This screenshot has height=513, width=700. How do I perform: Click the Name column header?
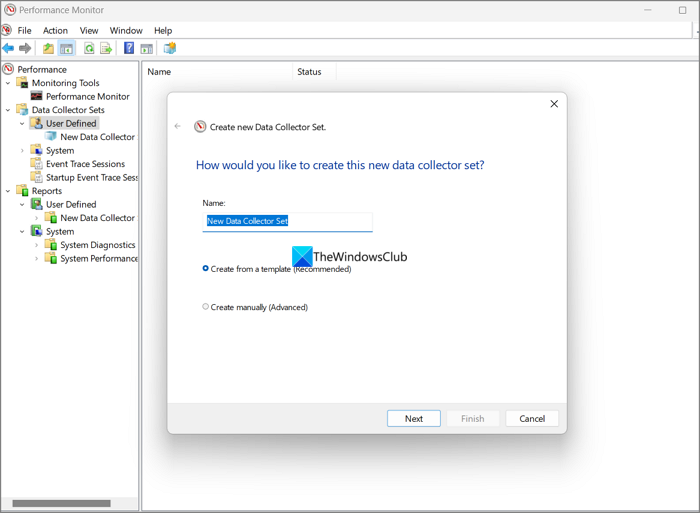point(217,71)
